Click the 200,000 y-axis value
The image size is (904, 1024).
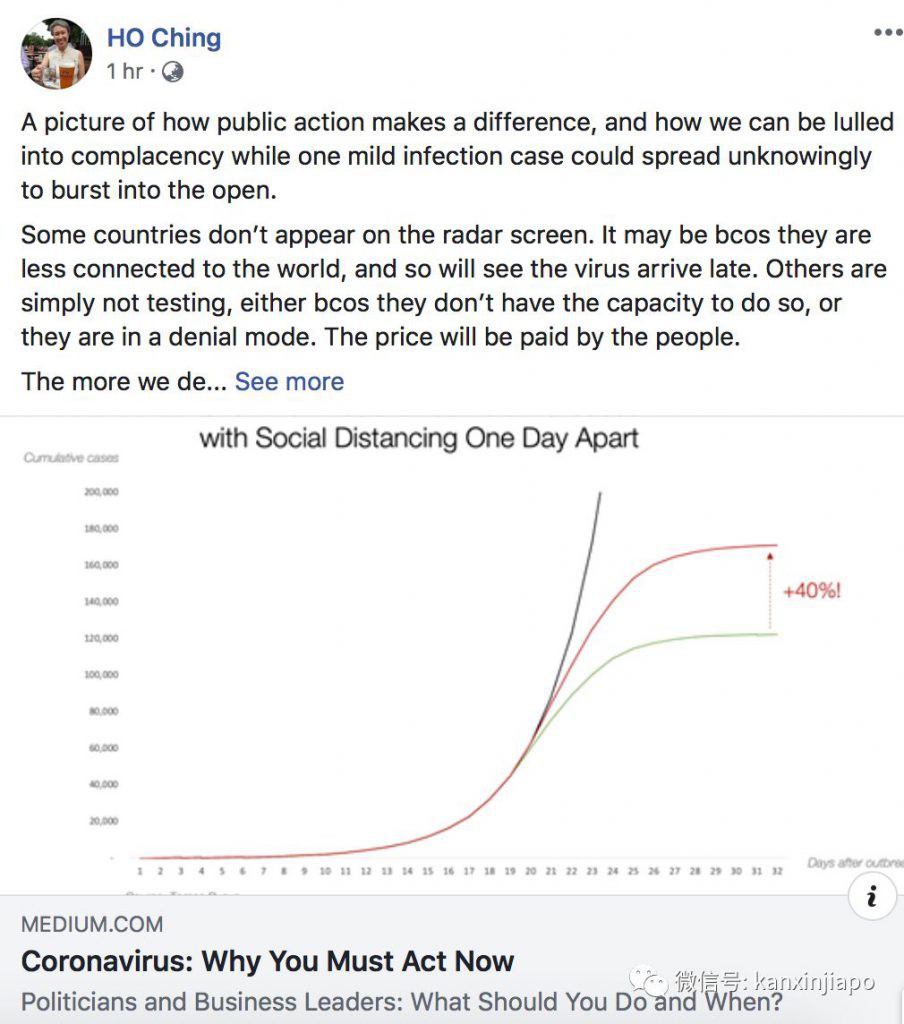(x=100, y=492)
